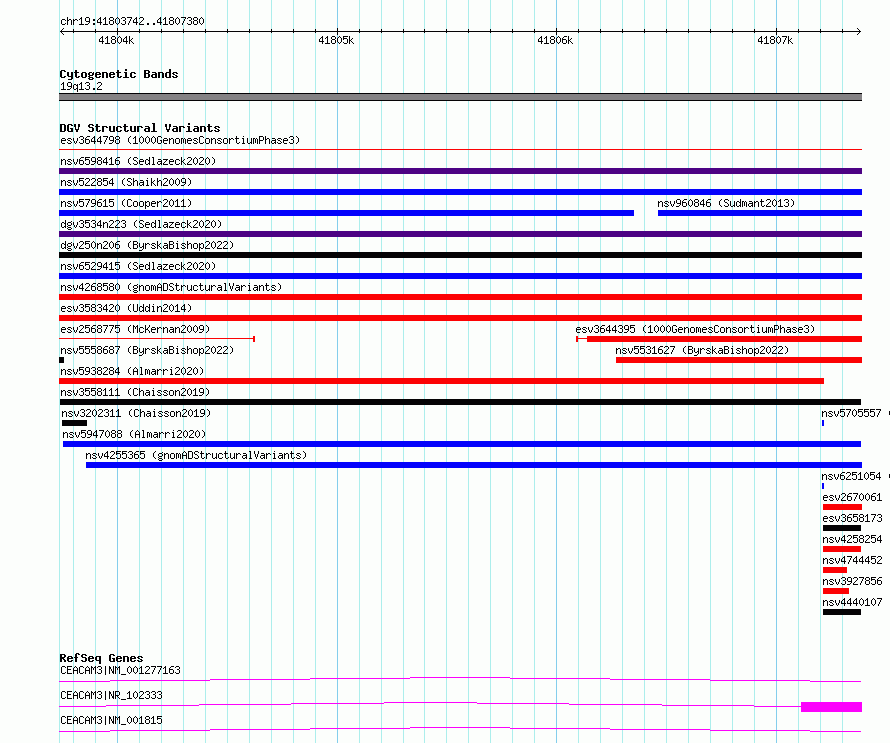This screenshot has width=890, height=743.
Task: Click the Cytogenetic Bands track title
Action: 119,74
